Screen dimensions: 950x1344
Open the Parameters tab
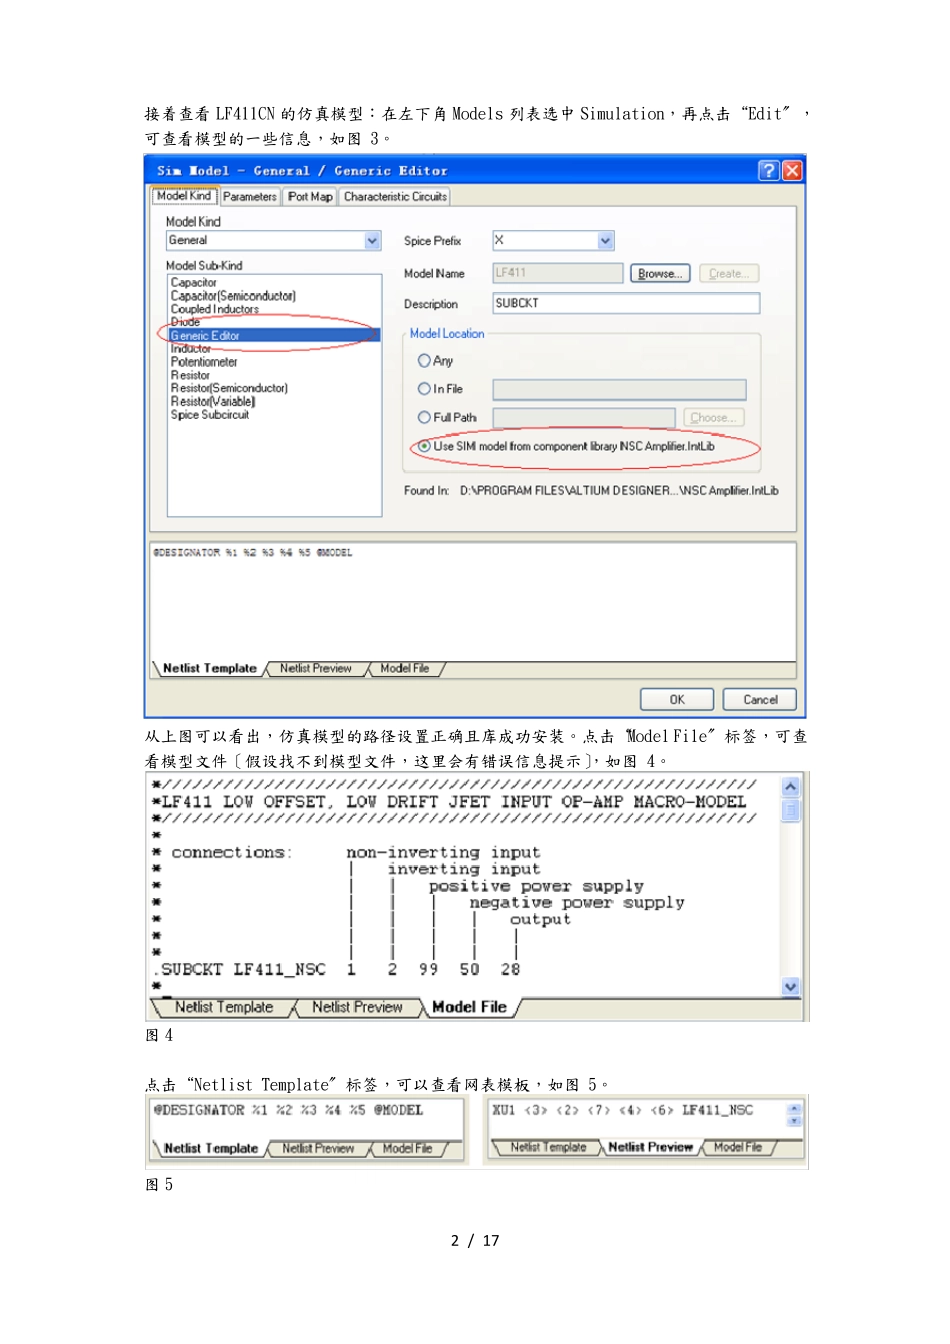(249, 197)
